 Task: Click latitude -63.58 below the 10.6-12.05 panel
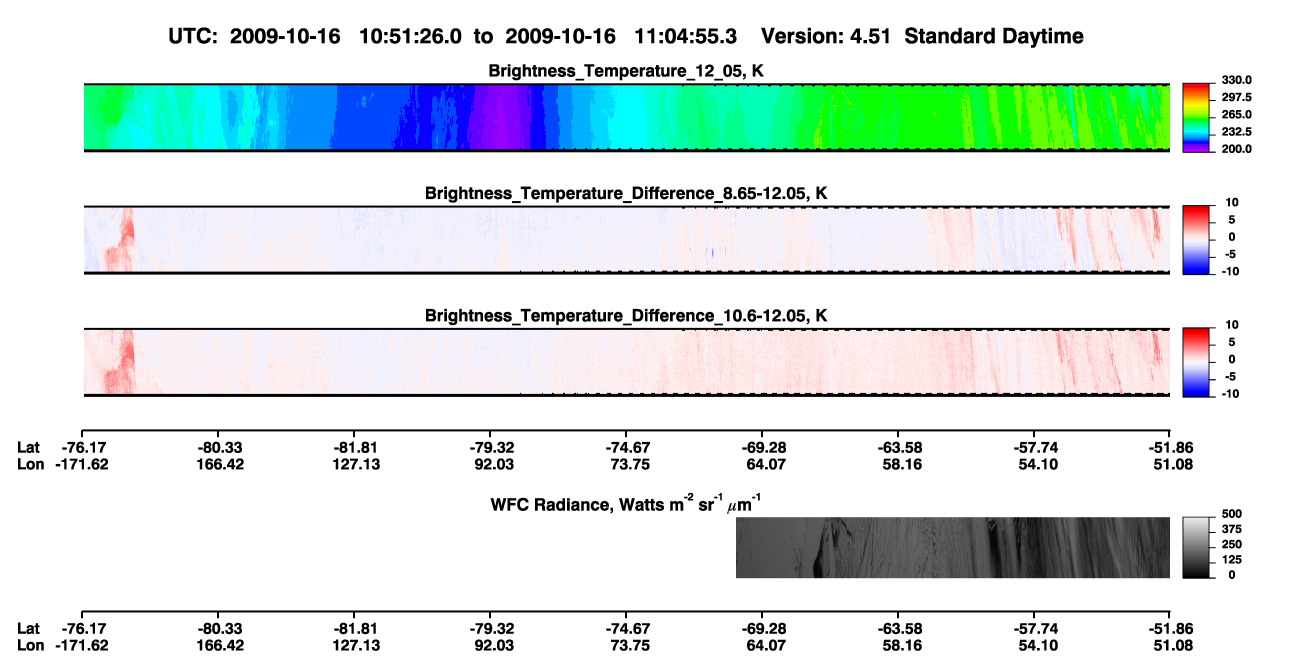point(899,448)
